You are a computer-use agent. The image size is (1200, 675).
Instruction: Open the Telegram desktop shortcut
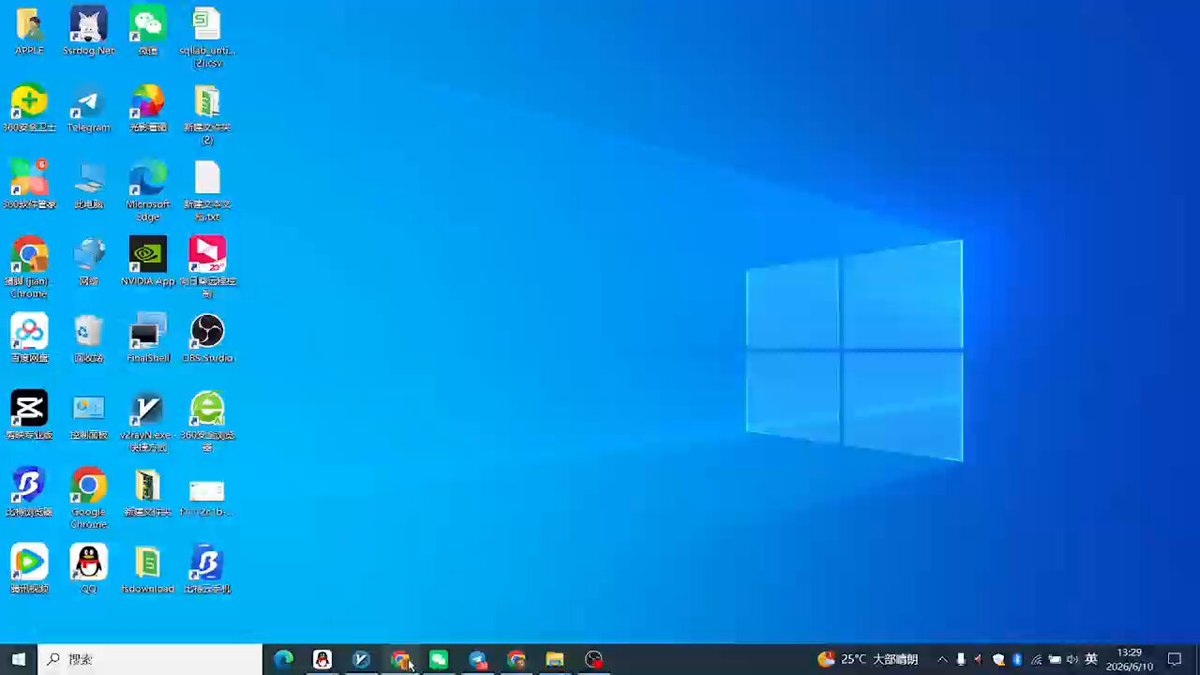pyautogui.click(x=88, y=108)
